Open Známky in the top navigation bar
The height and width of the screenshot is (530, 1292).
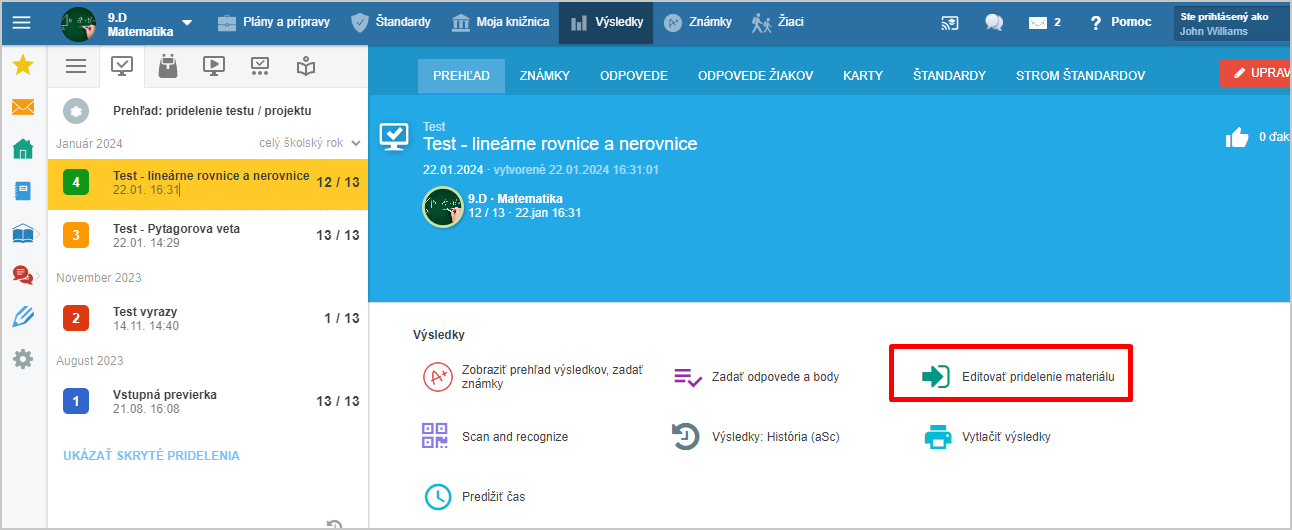click(698, 22)
